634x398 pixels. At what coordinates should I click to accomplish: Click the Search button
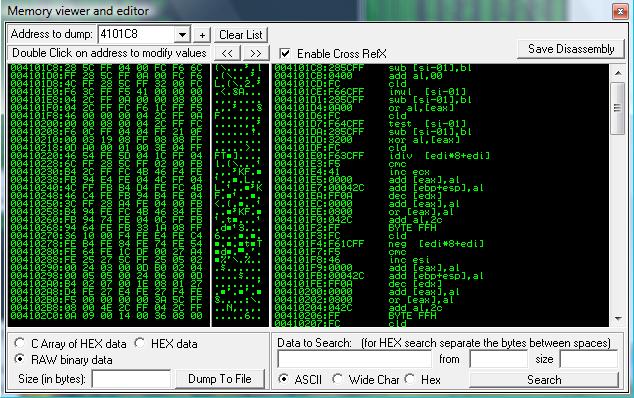click(544, 380)
